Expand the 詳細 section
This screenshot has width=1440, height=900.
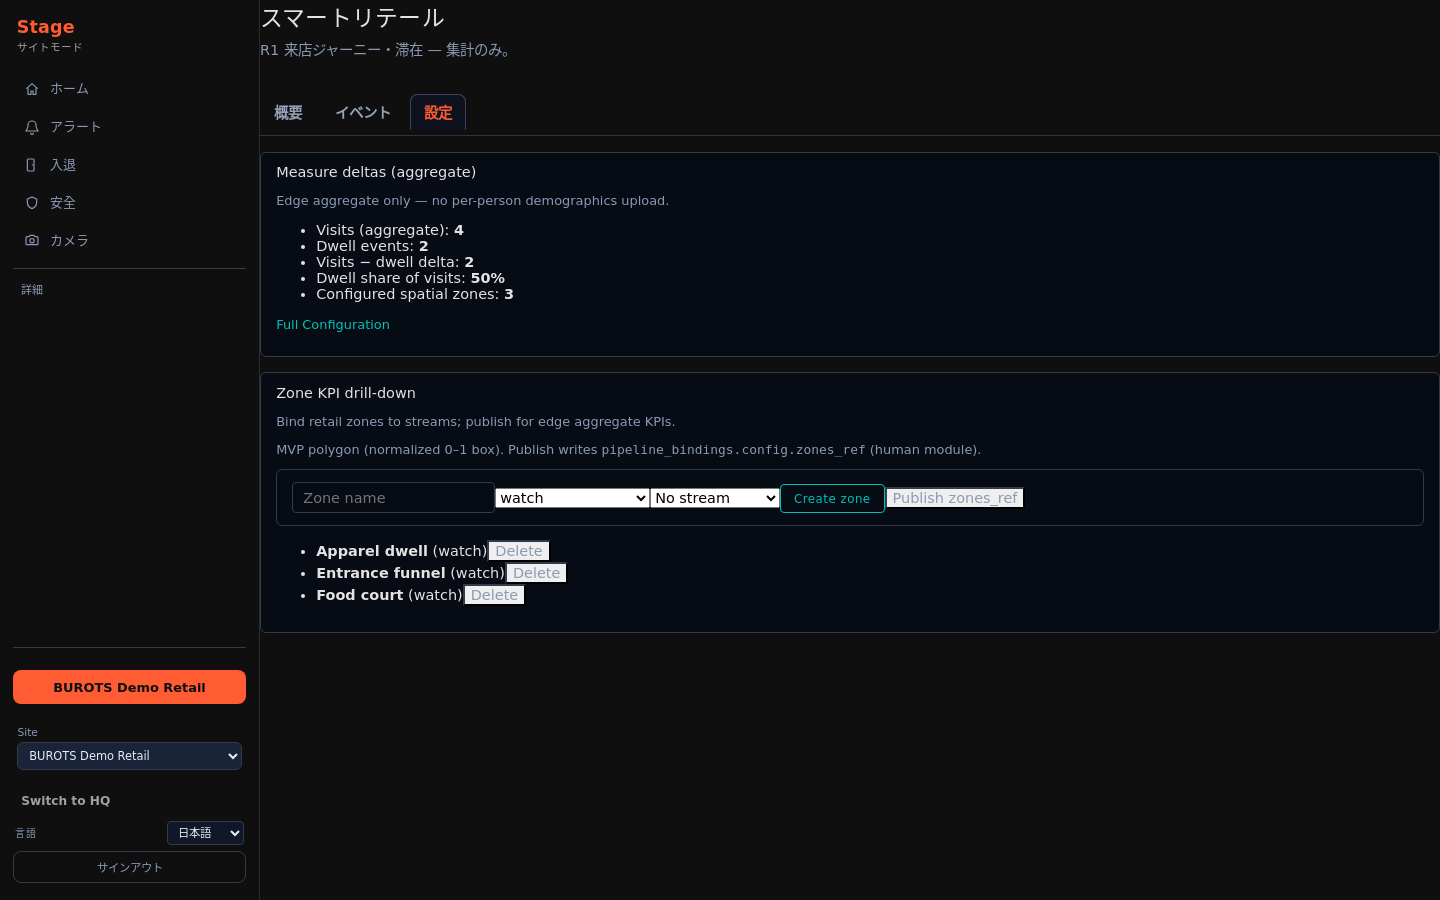click(32, 290)
